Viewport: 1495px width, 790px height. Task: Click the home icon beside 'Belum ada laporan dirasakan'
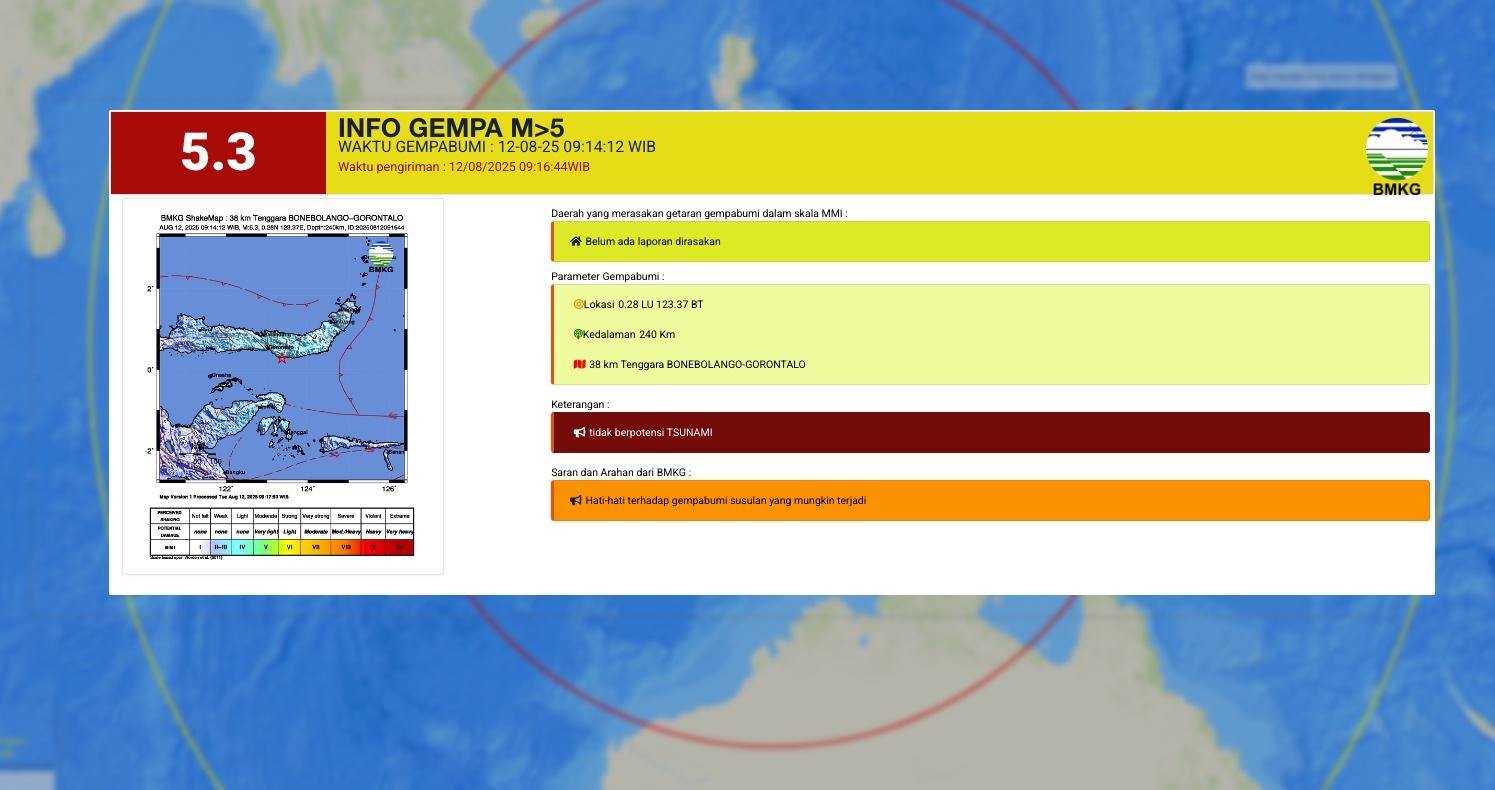click(575, 241)
